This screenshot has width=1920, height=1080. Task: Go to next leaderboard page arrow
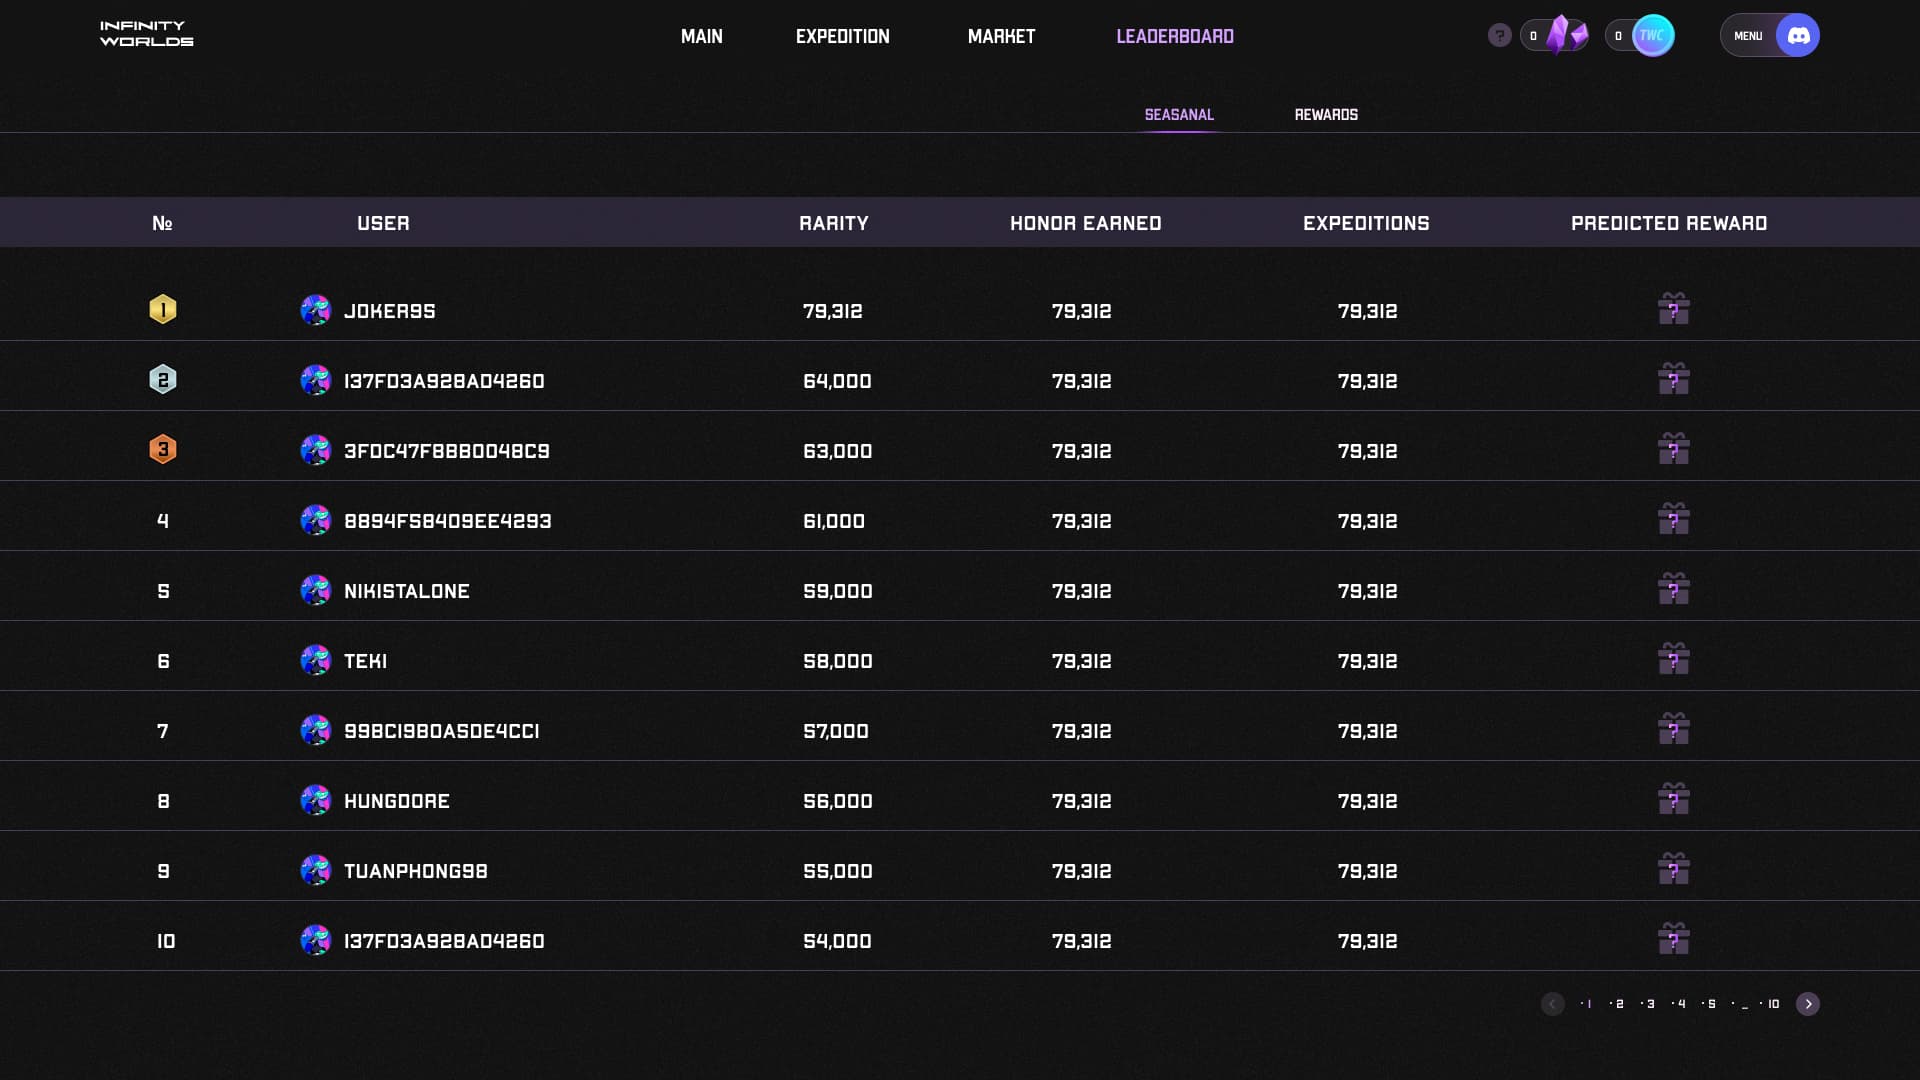tap(1807, 1004)
